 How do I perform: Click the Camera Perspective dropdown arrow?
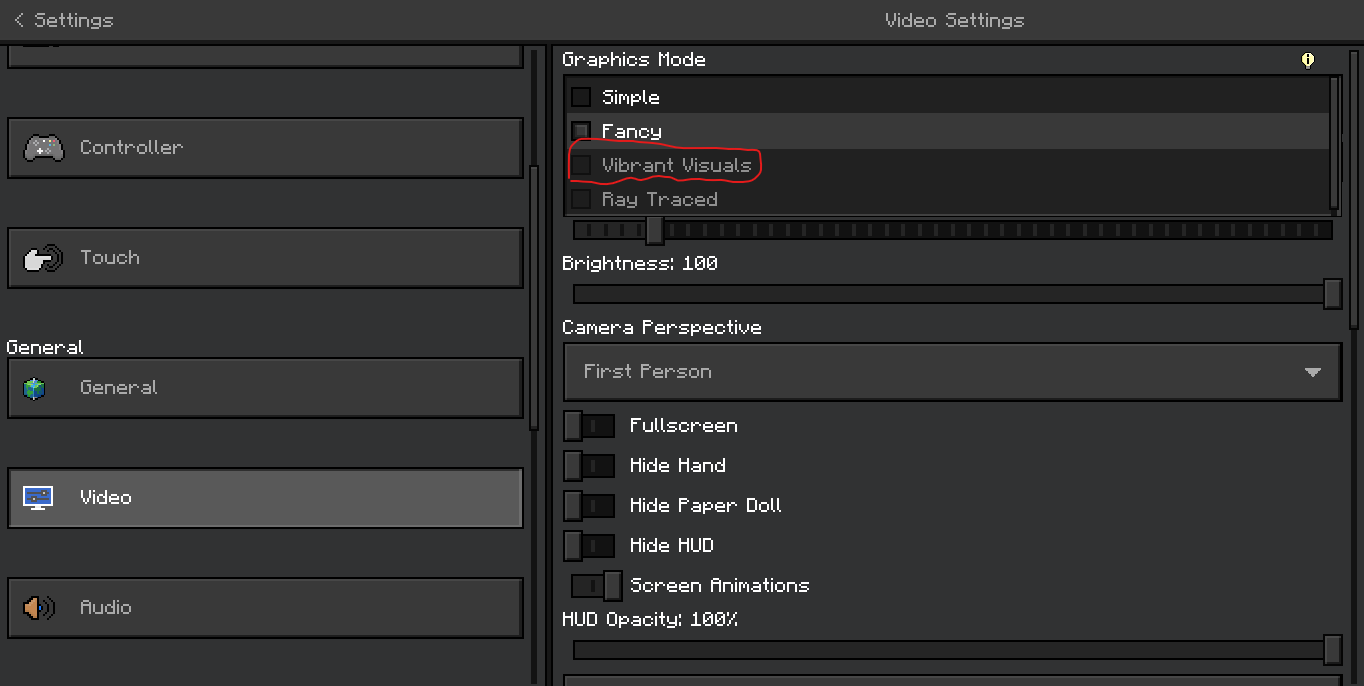[x=1313, y=372]
